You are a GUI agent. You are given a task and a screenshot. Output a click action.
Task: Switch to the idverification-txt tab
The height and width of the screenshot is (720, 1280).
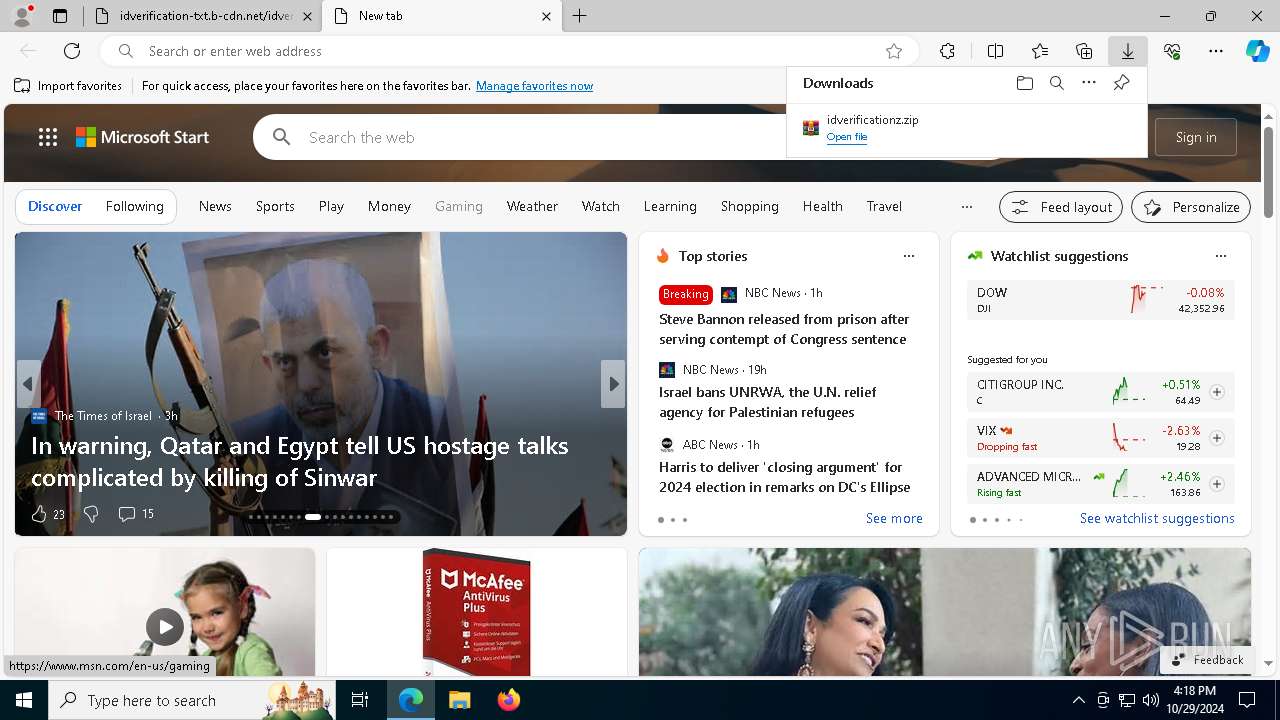click(x=204, y=16)
